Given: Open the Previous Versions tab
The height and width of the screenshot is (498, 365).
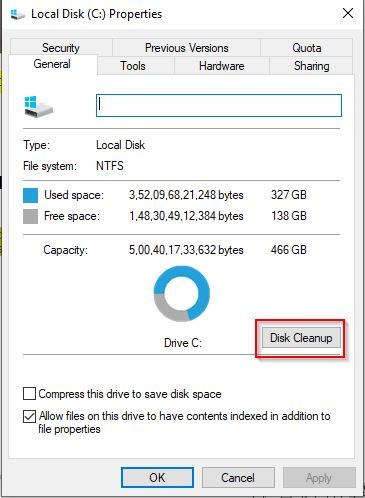Looking at the screenshot, I should tap(186, 48).
